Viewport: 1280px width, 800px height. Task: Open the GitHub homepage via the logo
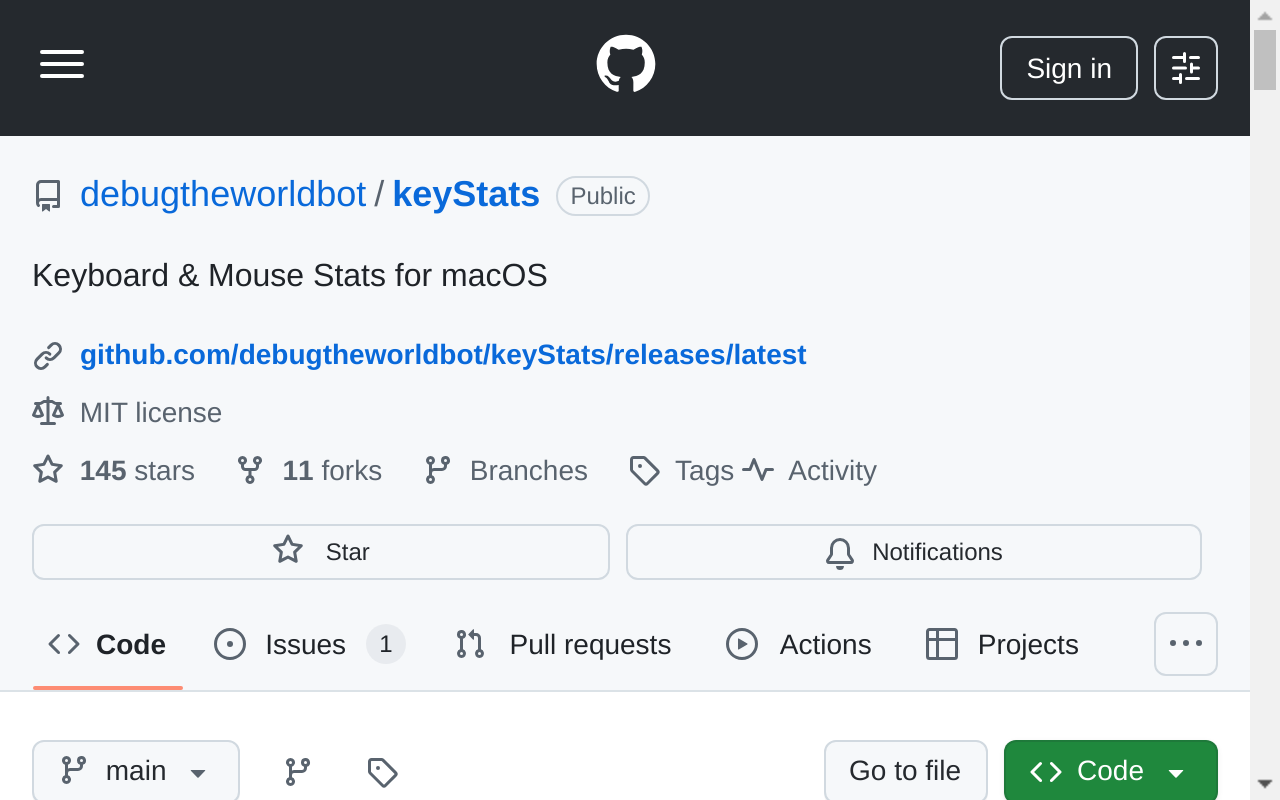coord(625,62)
